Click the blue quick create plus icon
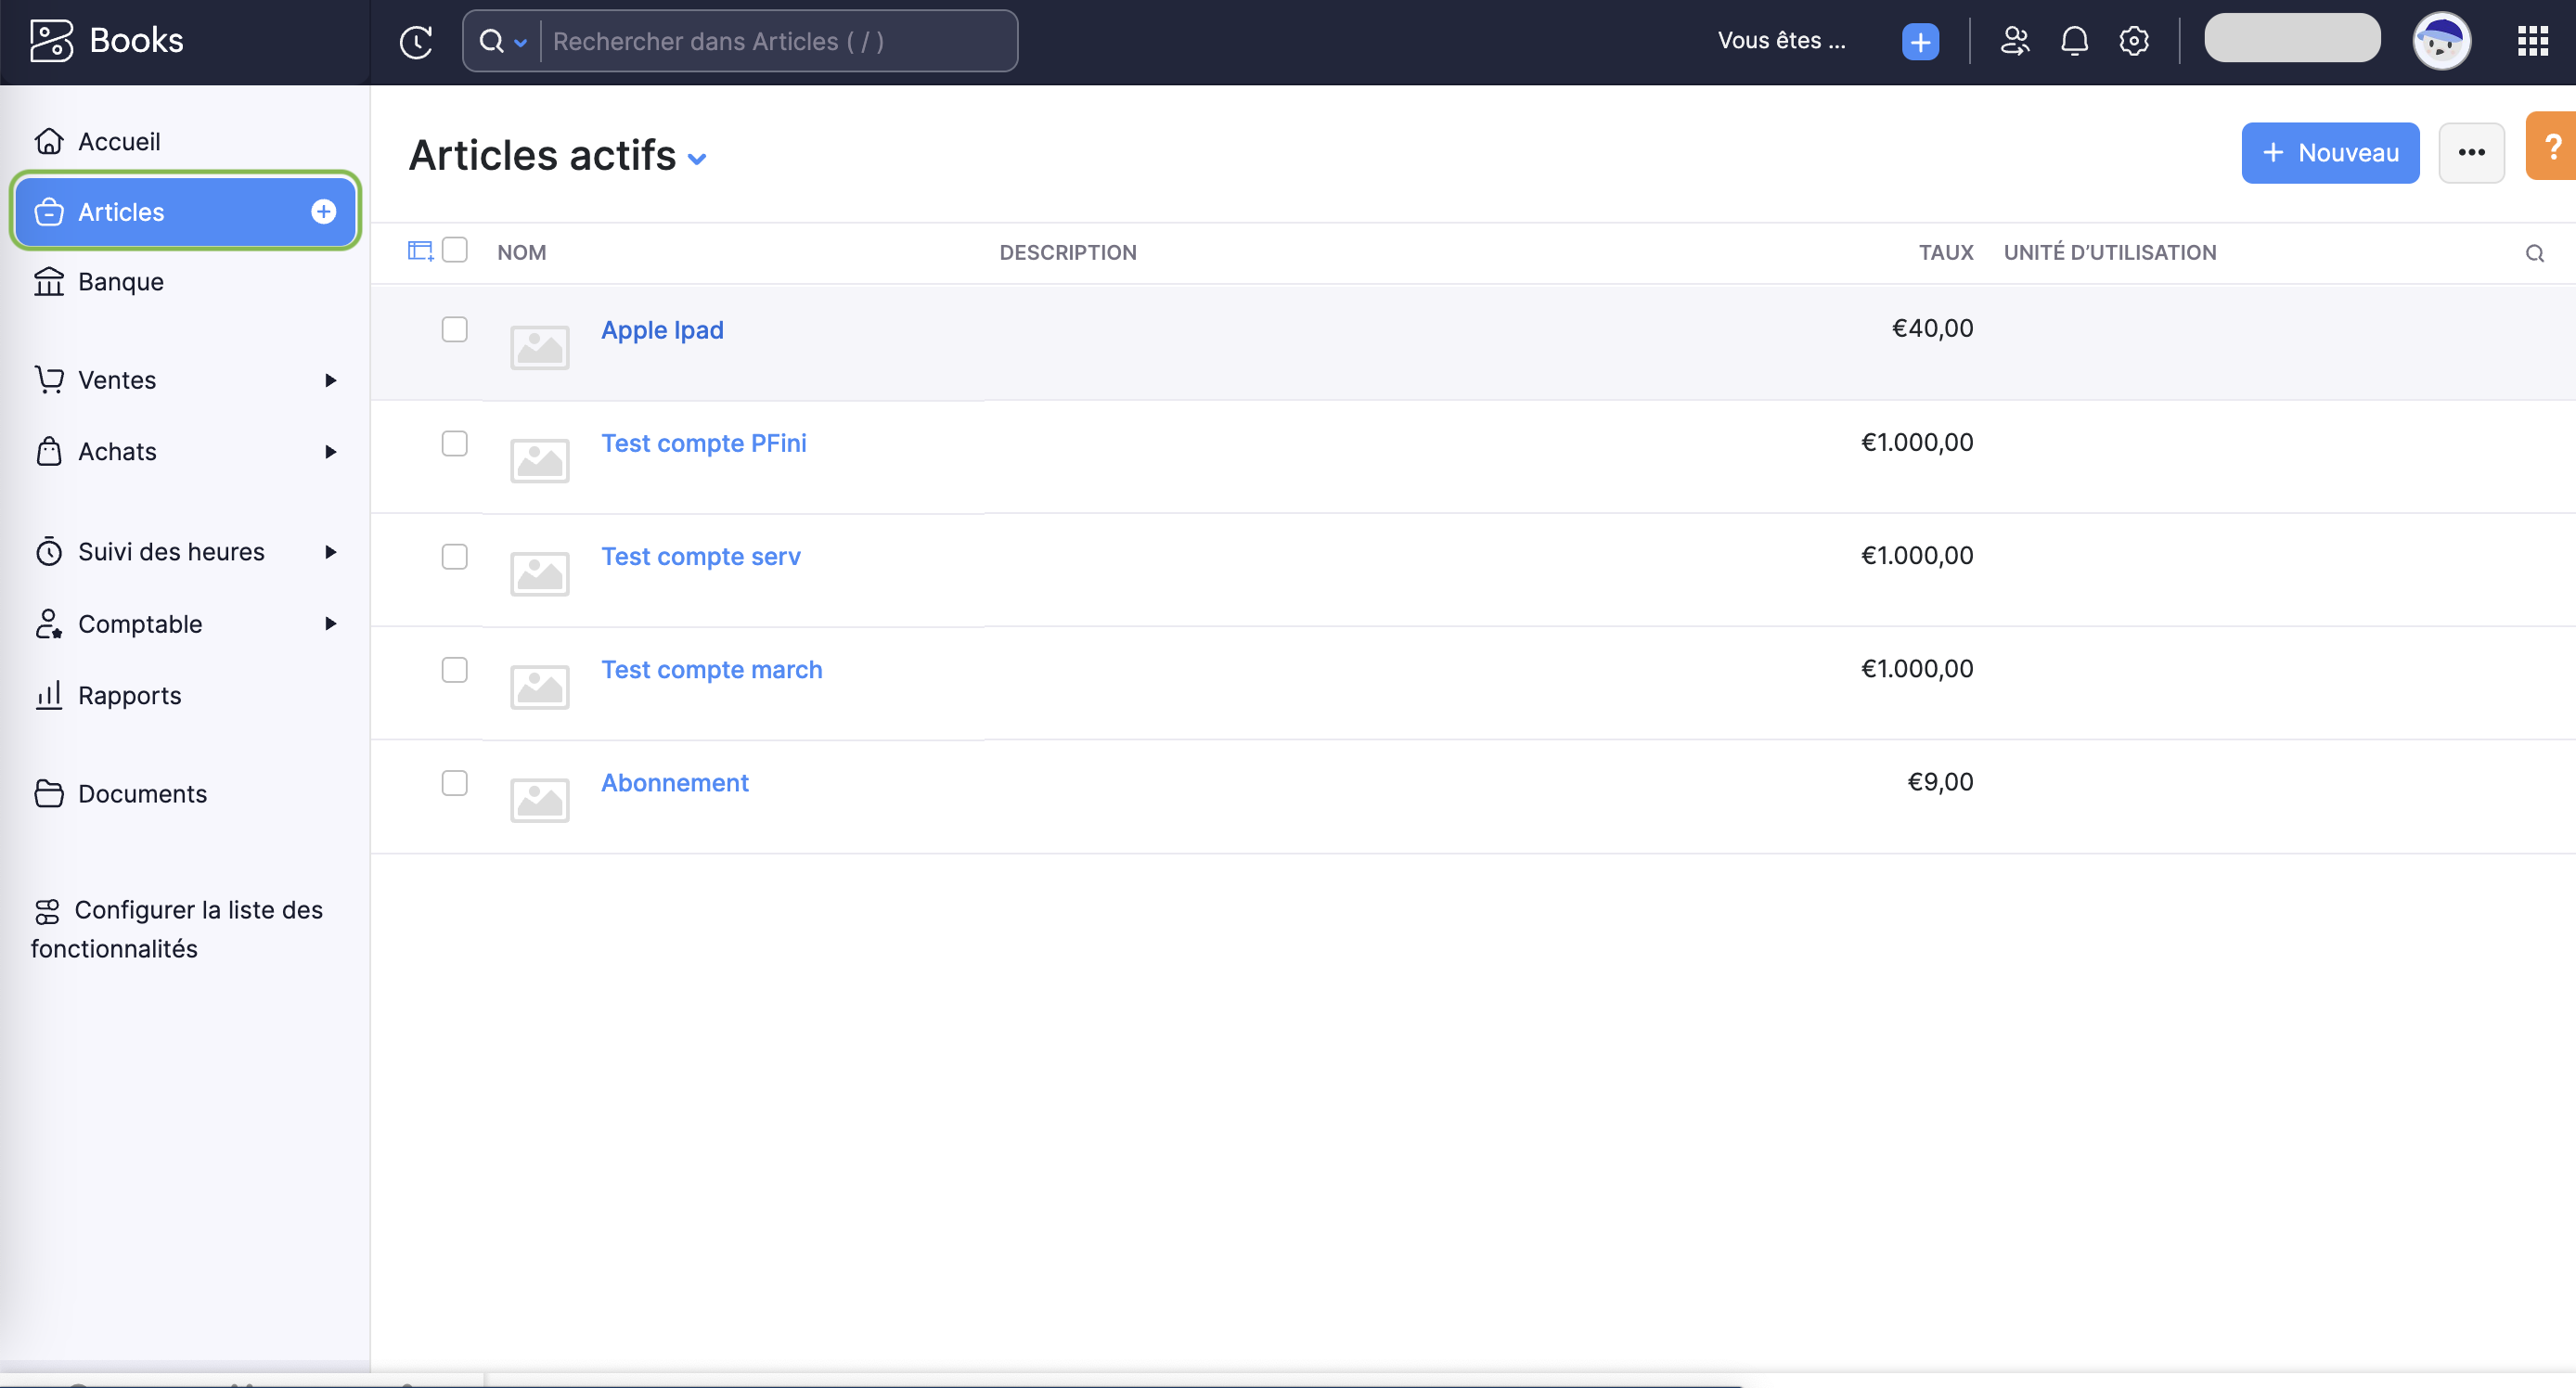2576x1388 pixels. (x=1919, y=41)
